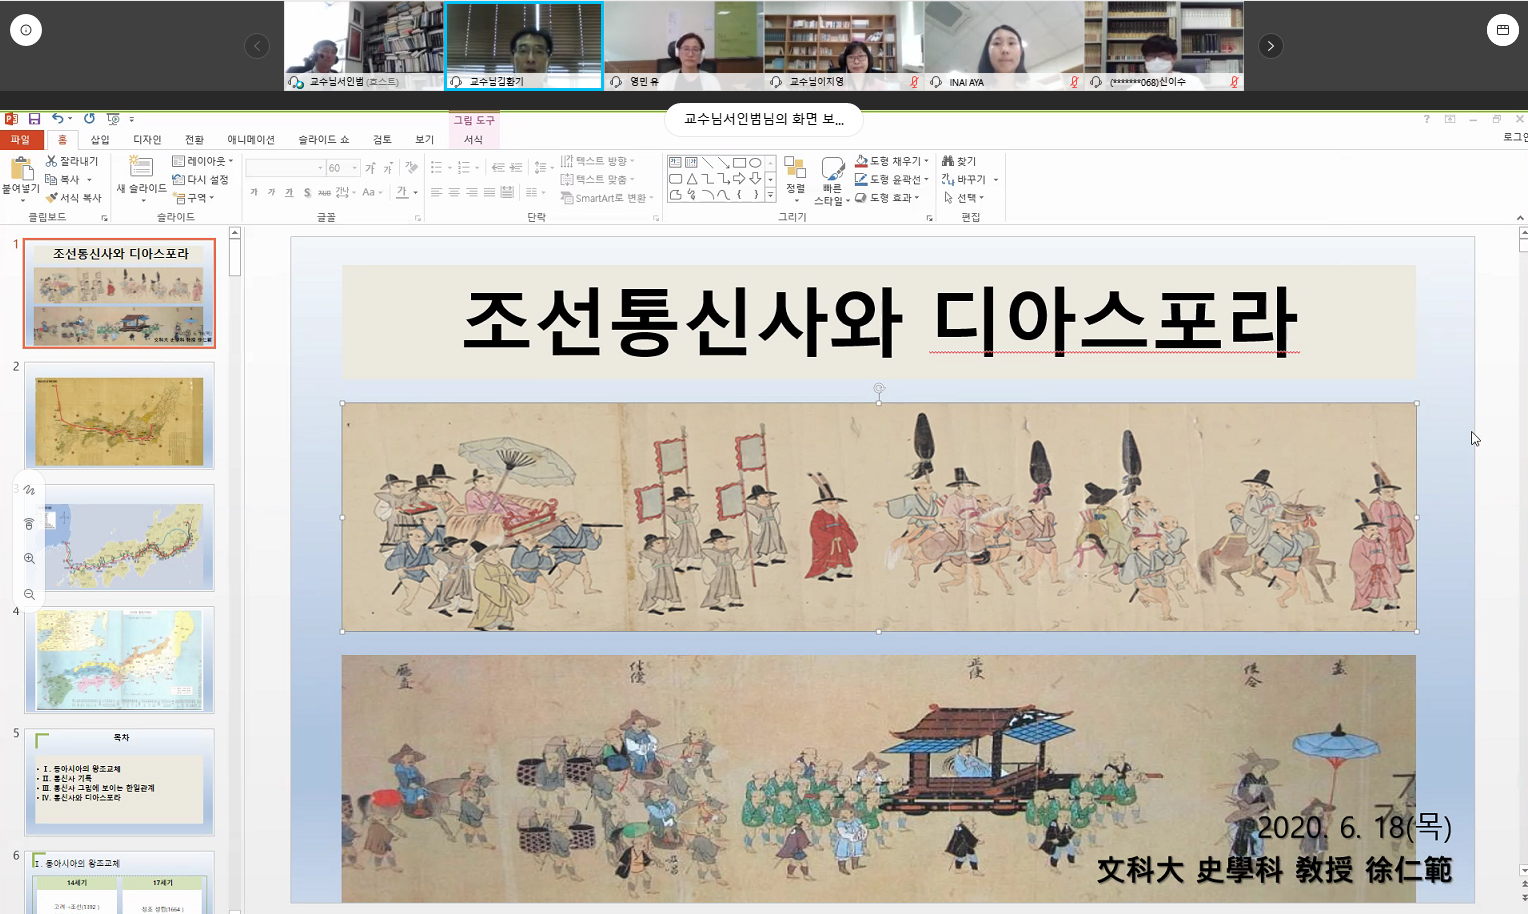The width and height of the screenshot is (1528, 914).
Task: Toggle Bold (가) formatting button
Action: (254, 192)
